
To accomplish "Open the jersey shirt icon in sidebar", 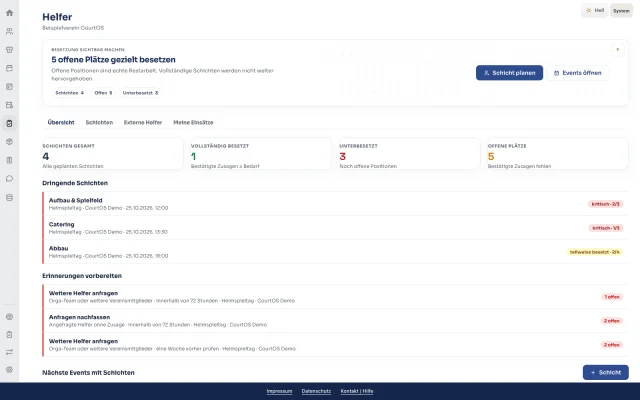I will click(x=9, y=50).
